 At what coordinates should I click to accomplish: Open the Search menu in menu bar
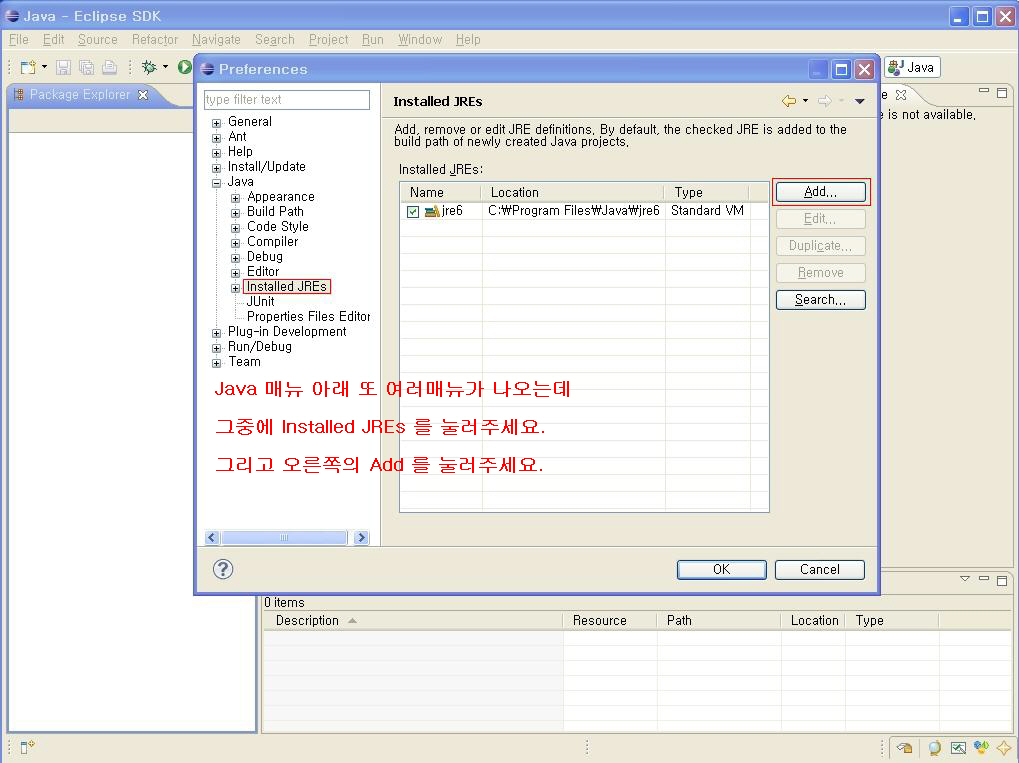coord(275,40)
